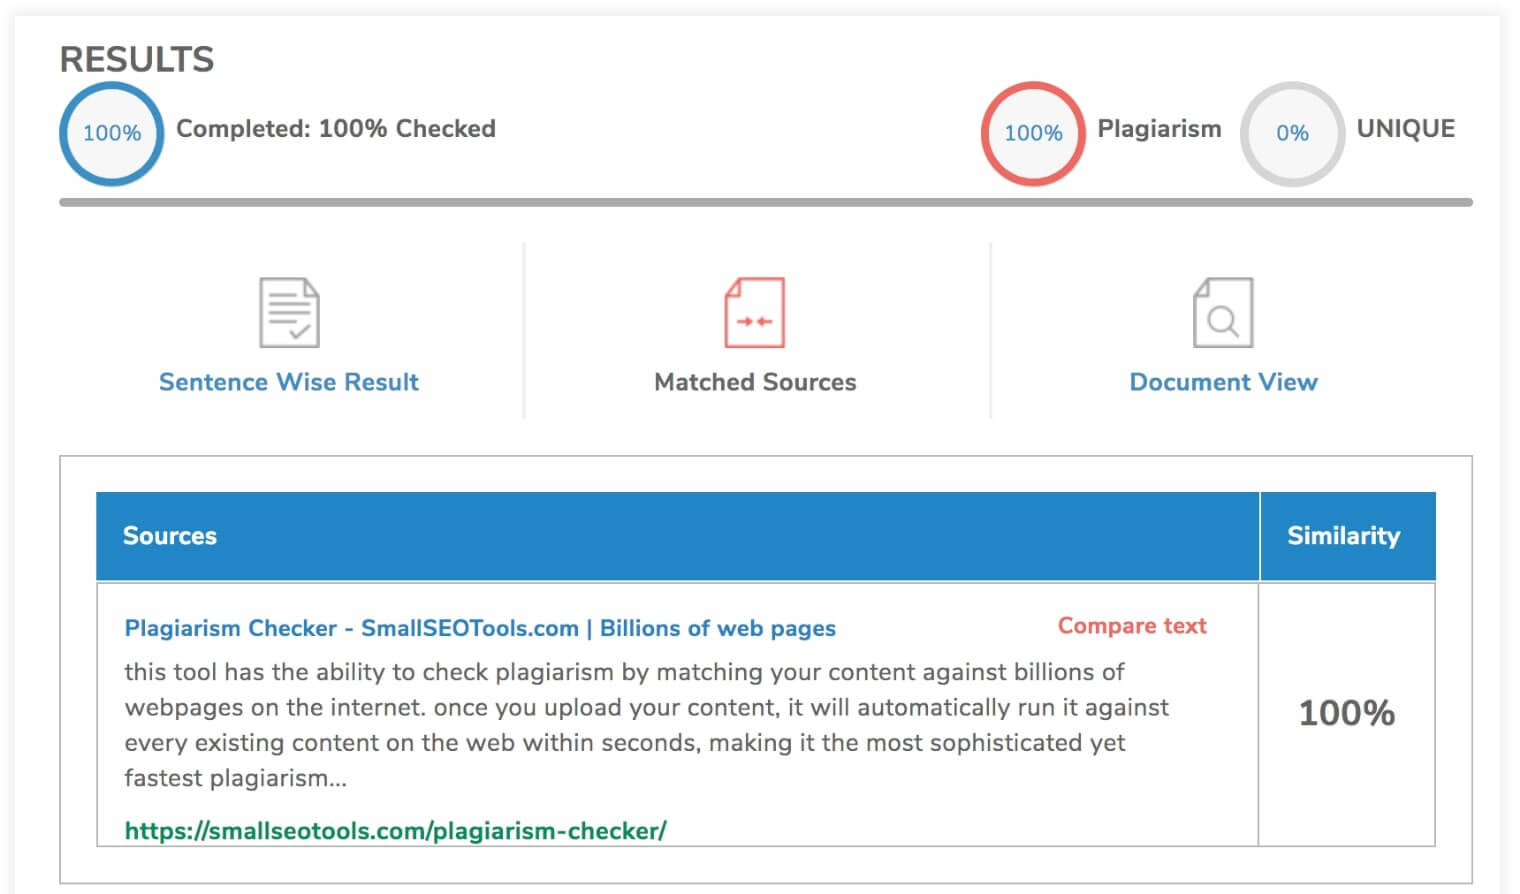Switch to the Matched Sources tab
Image resolution: width=1520 pixels, height=894 pixels.
pos(755,382)
